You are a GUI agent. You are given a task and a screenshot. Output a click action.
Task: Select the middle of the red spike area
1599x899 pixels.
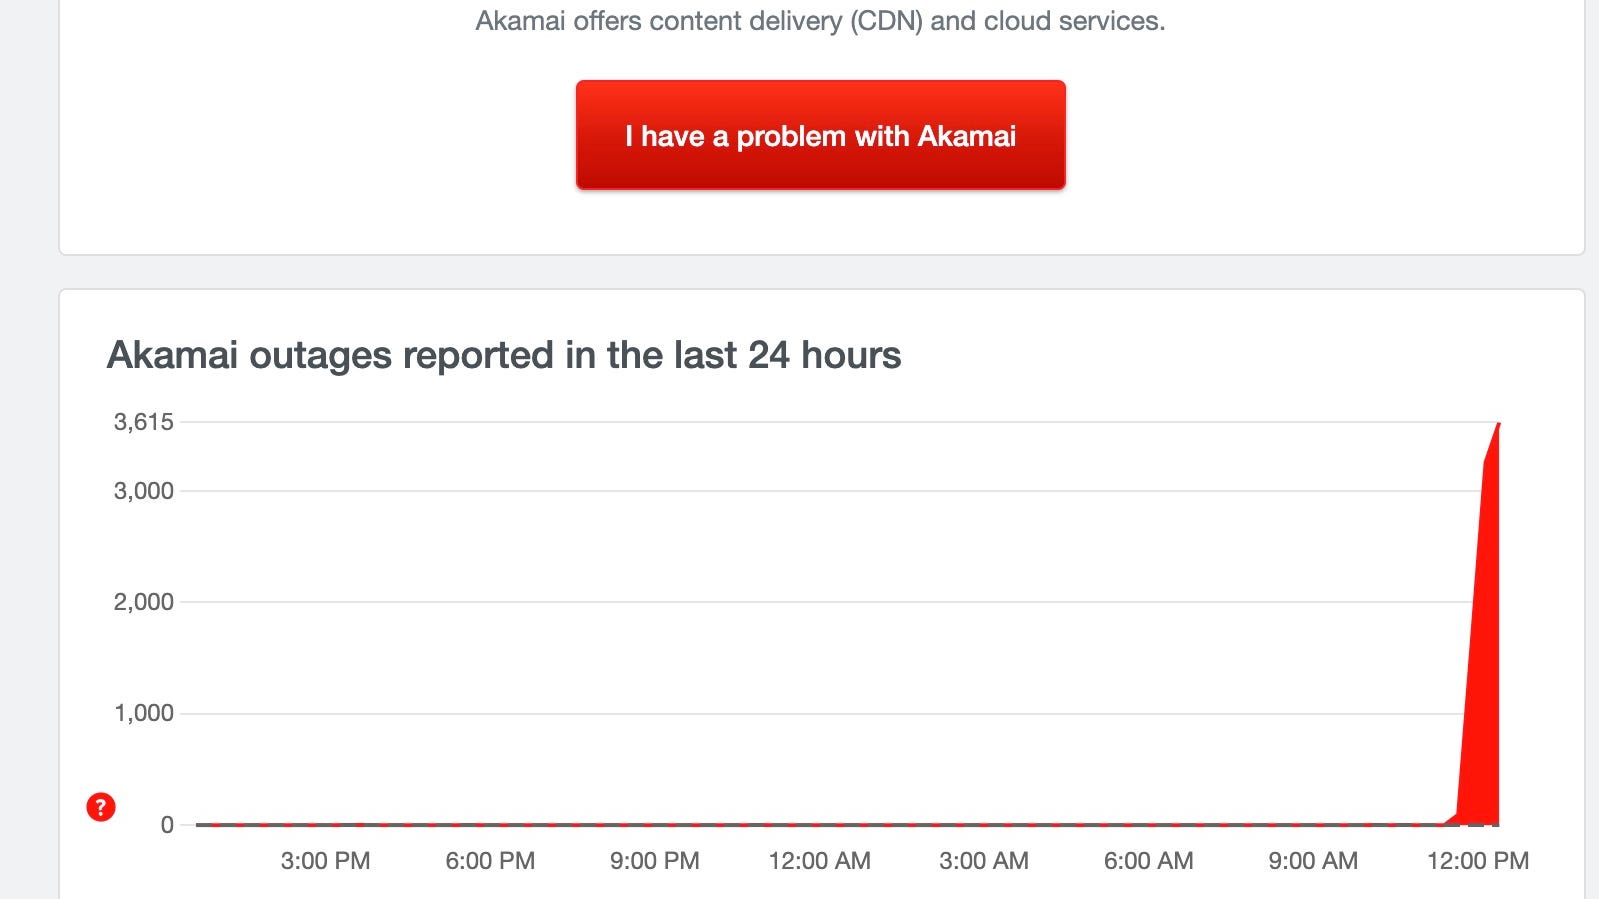(1483, 650)
